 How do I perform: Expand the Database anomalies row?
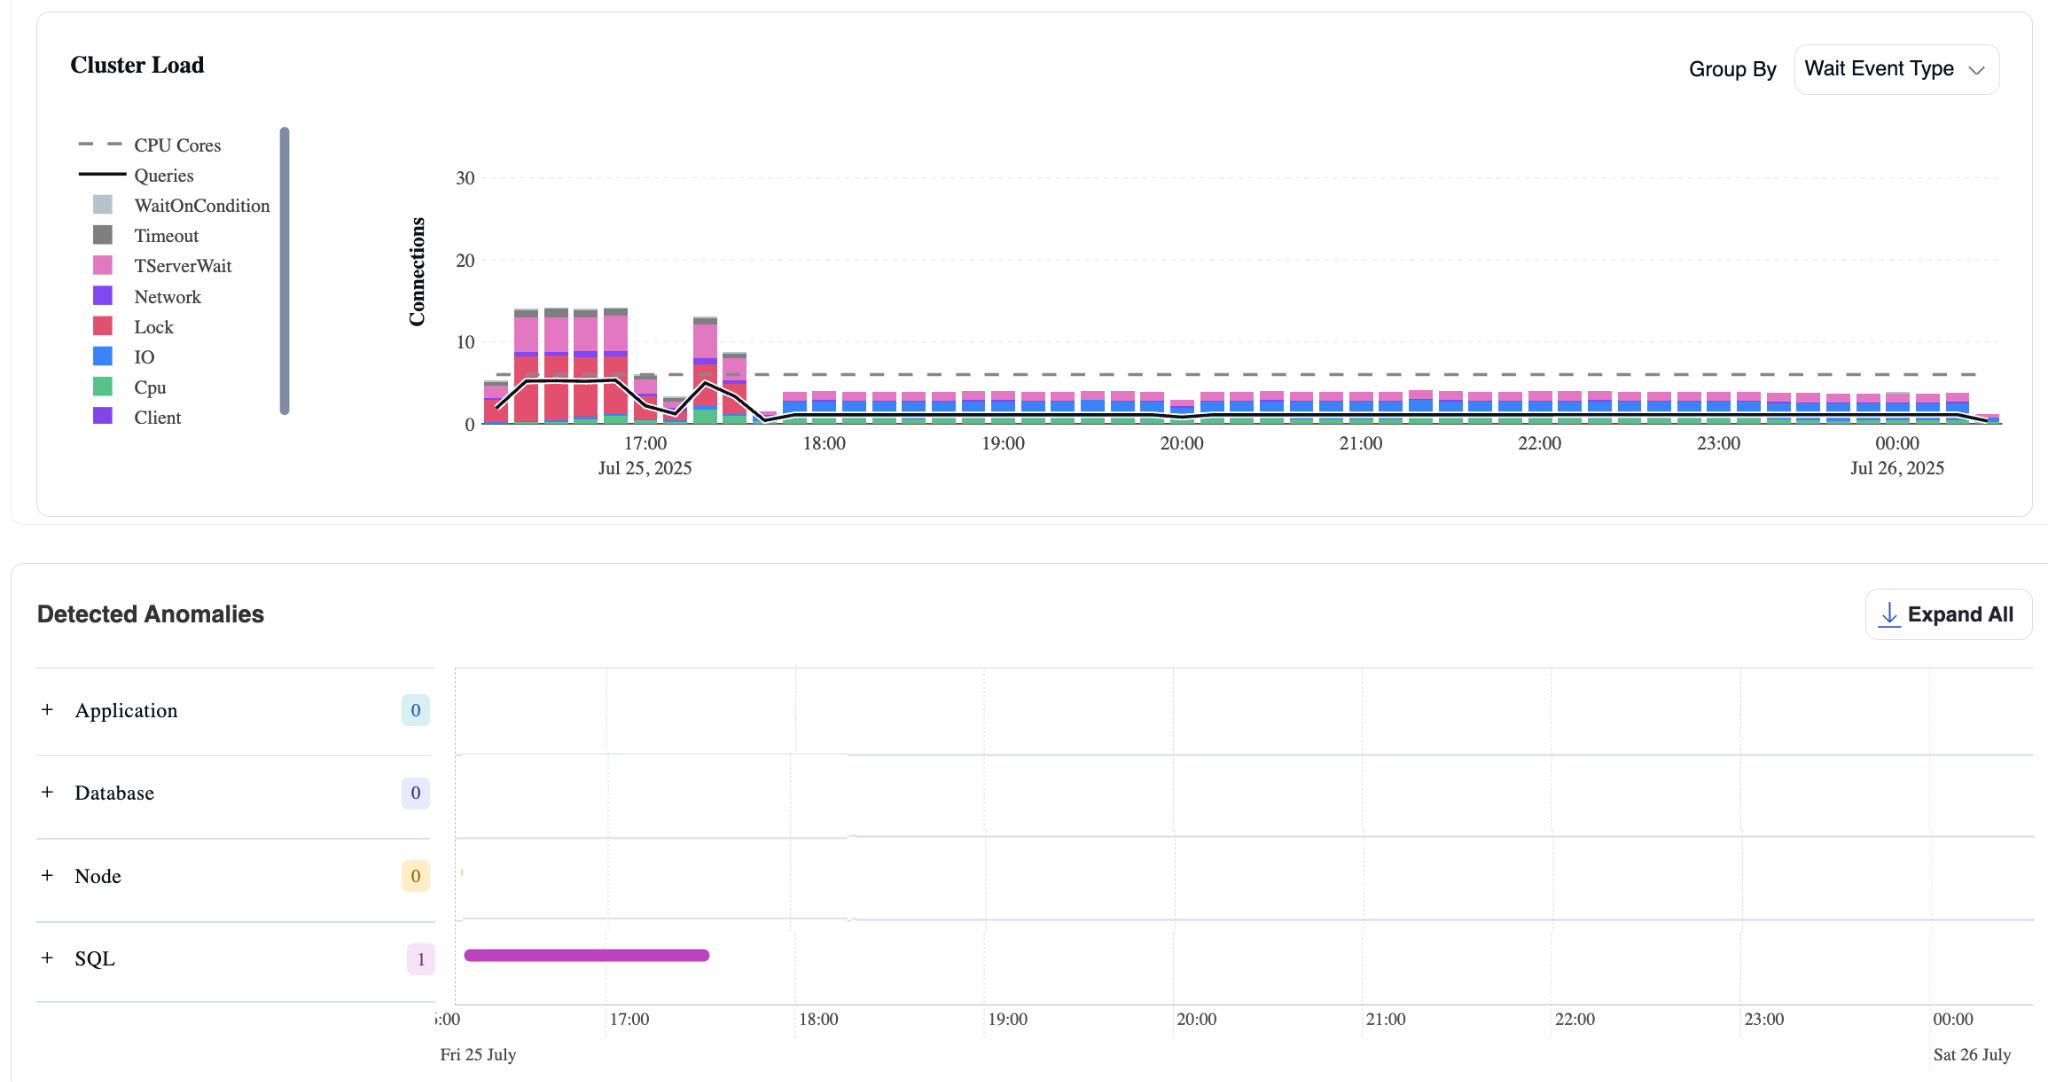tap(47, 793)
